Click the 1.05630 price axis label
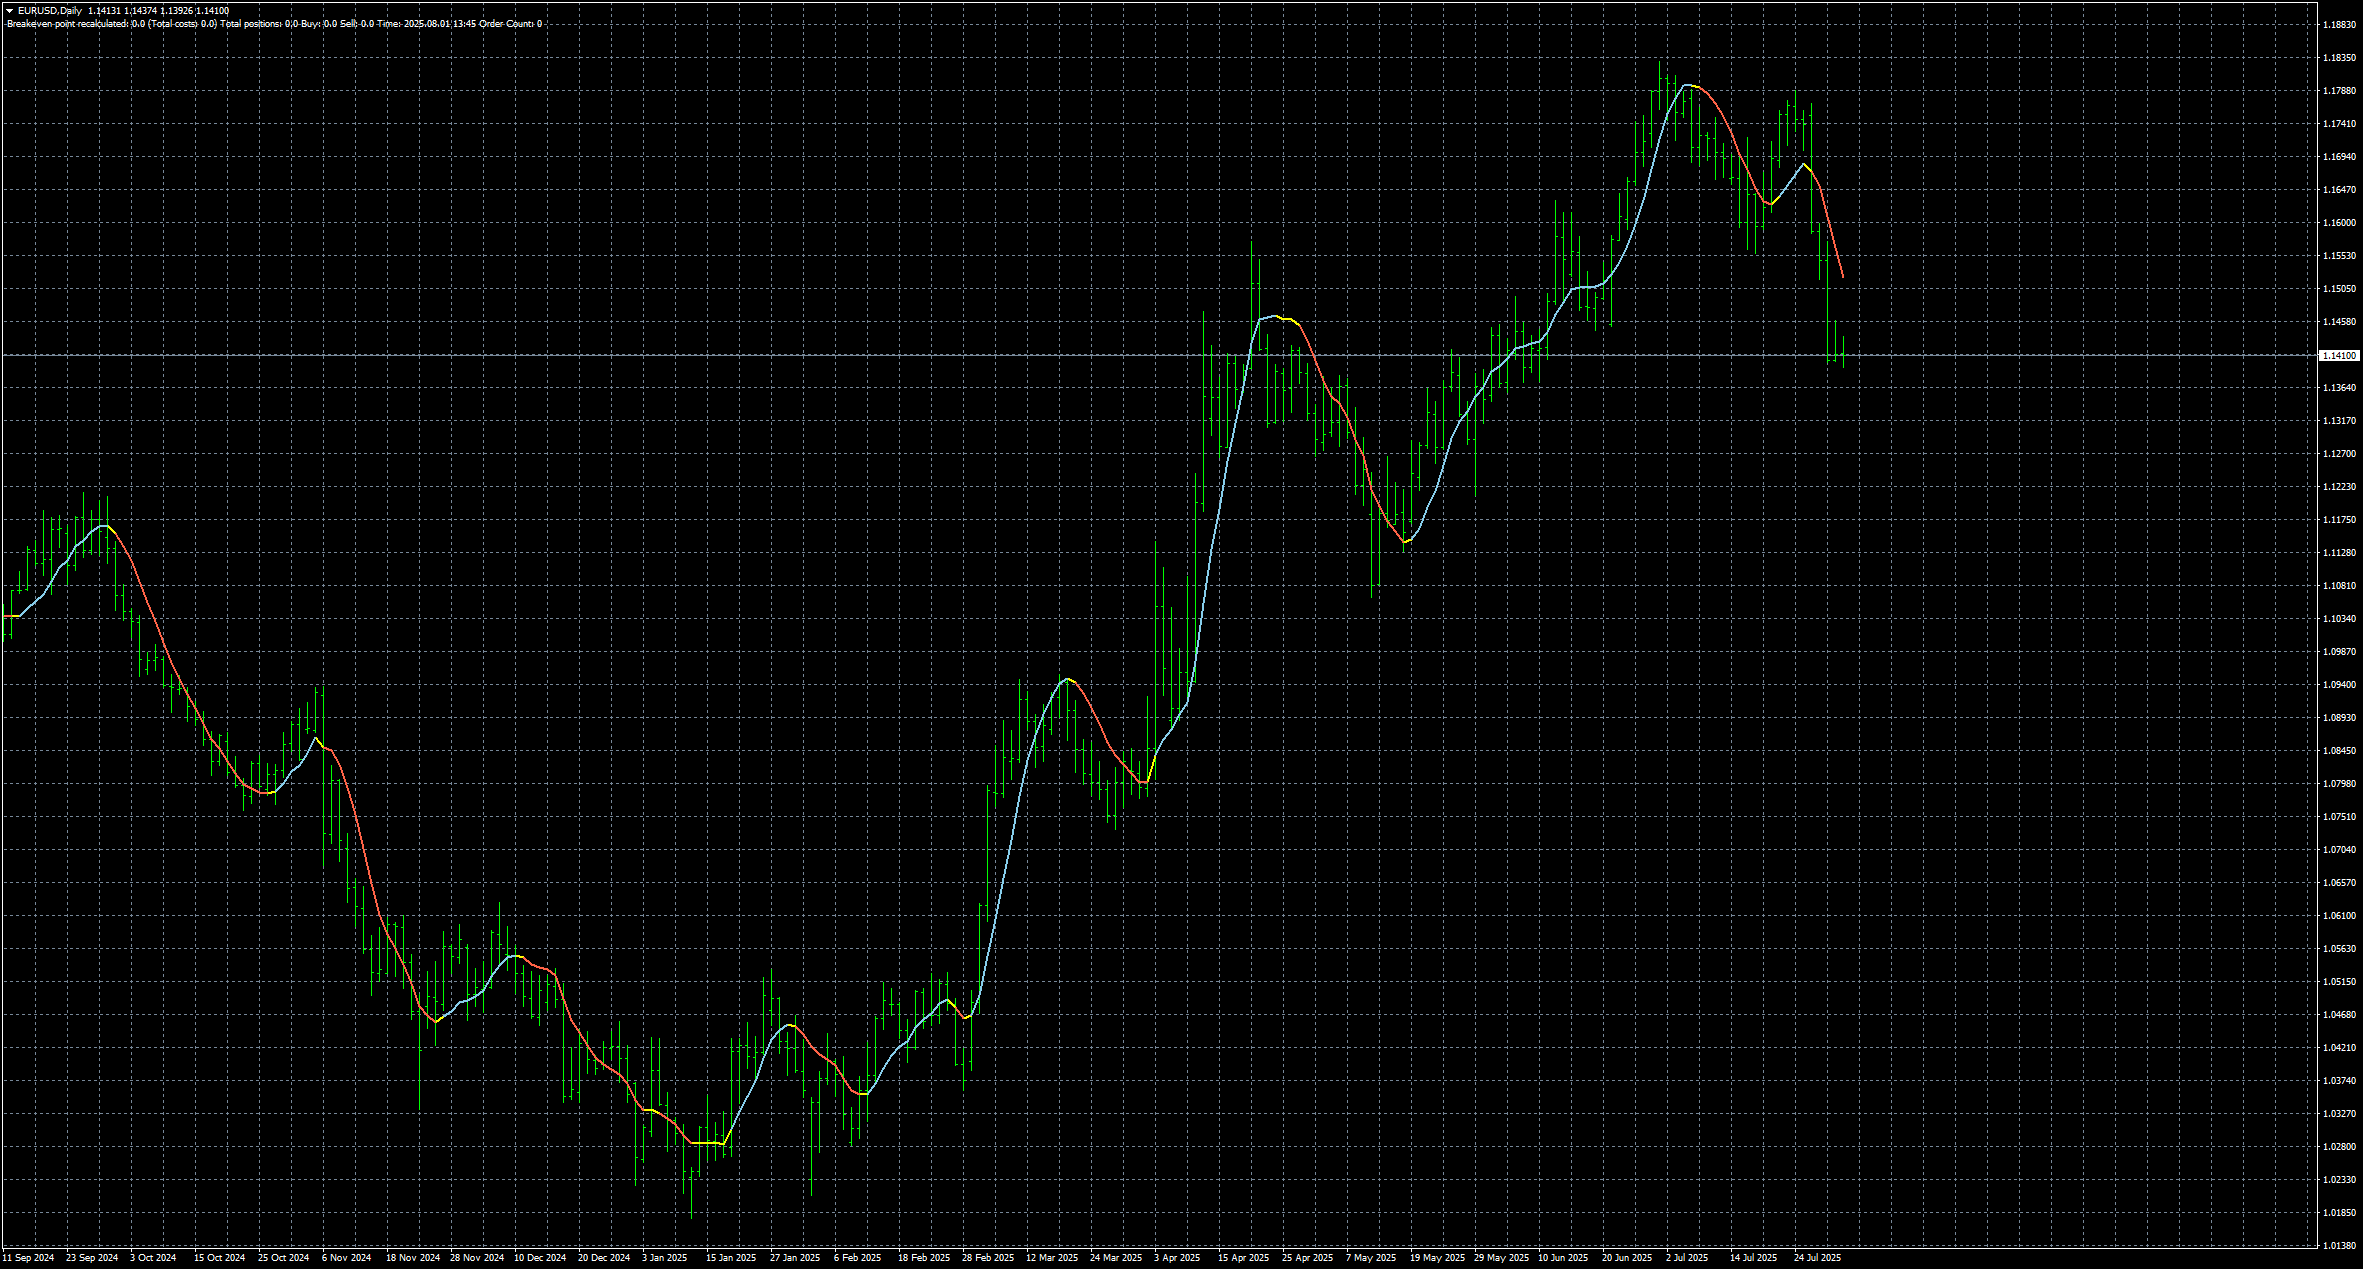 pyautogui.click(x=2339, y=949)
